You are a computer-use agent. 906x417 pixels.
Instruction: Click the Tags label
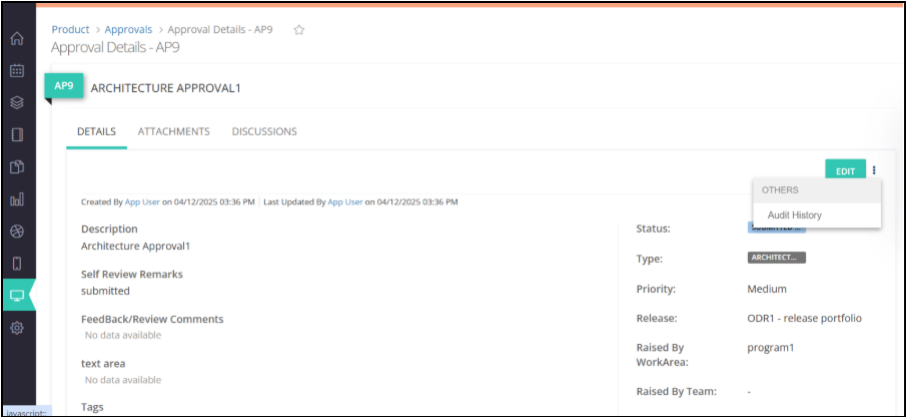92,407
